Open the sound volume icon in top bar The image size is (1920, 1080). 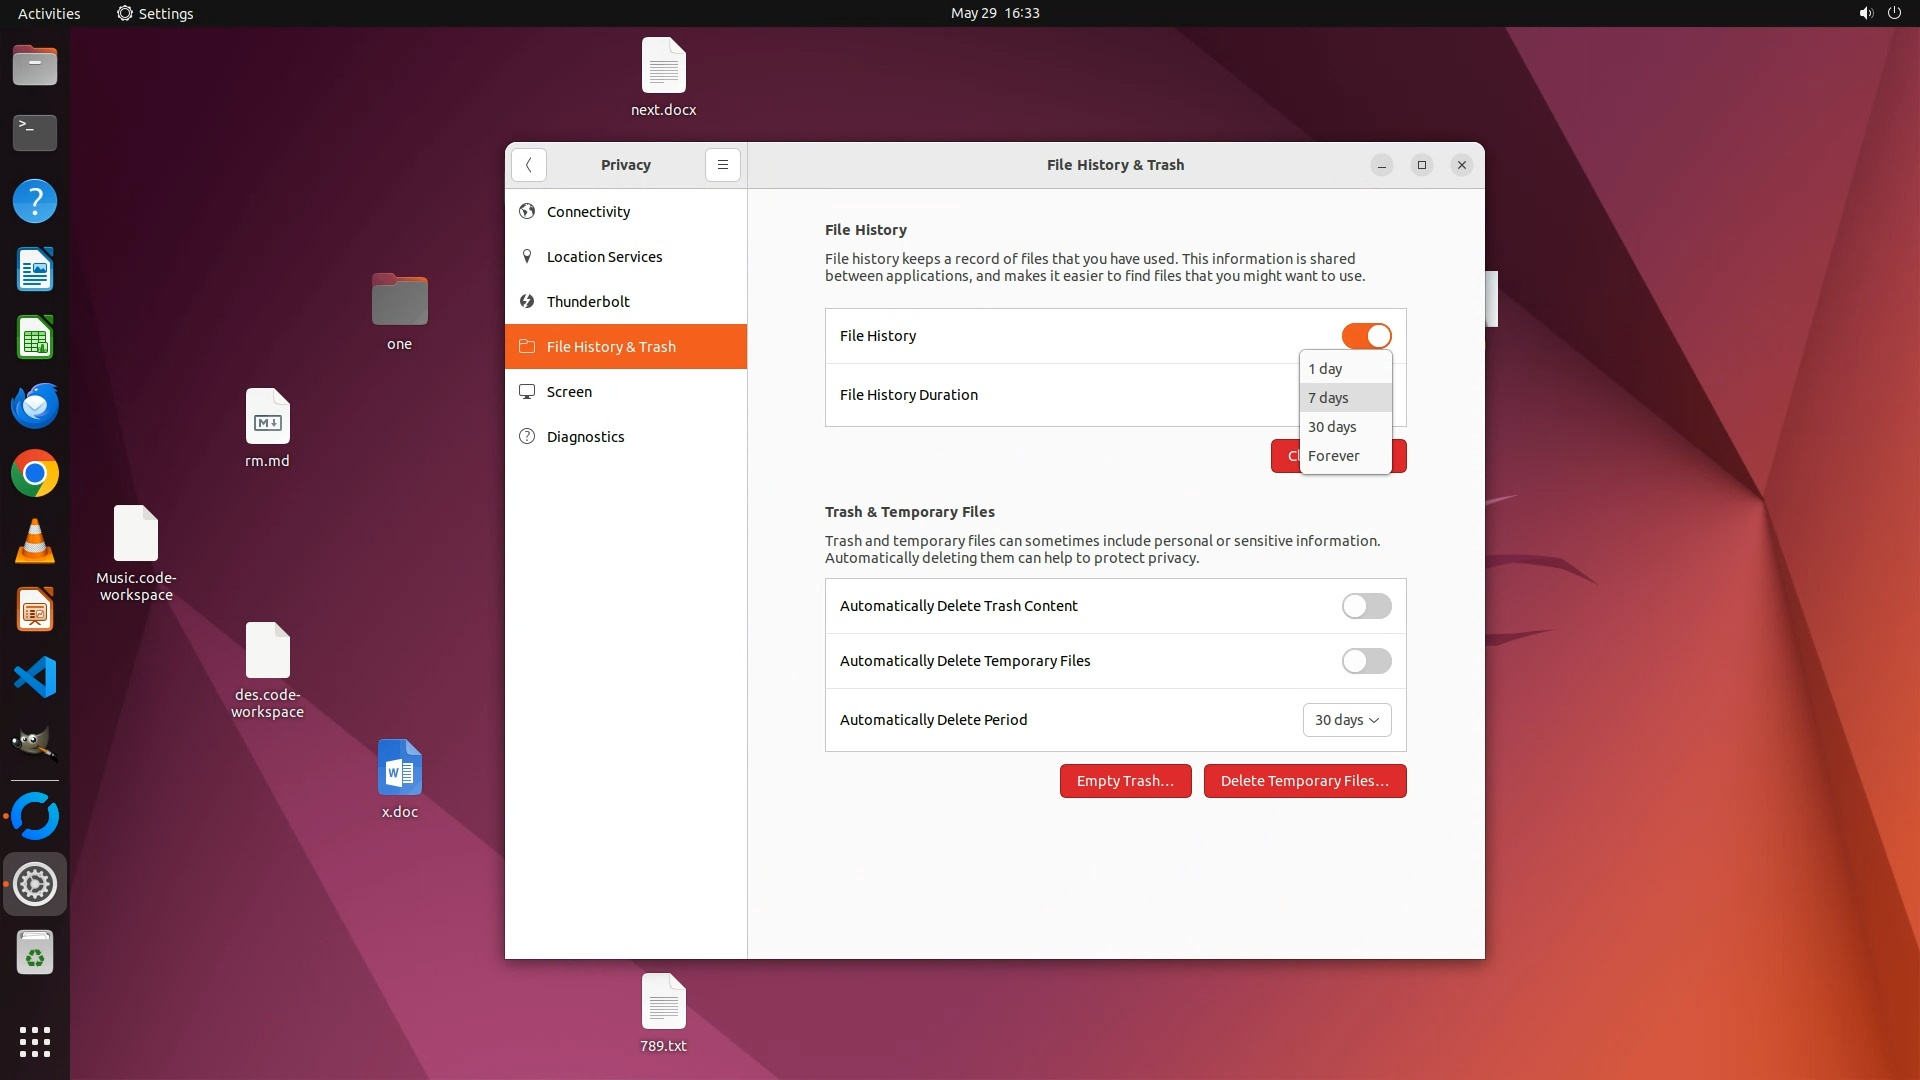(1865, 14)
